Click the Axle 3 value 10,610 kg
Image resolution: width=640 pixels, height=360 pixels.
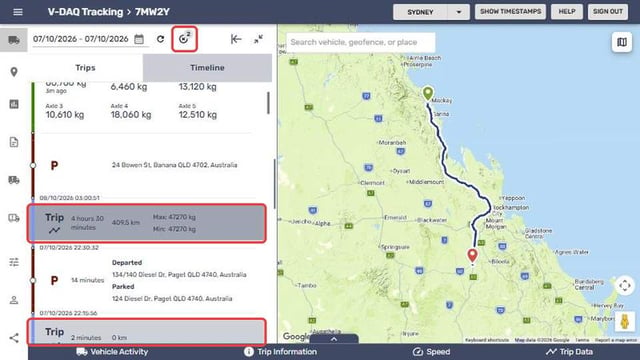tap(65, 115)
